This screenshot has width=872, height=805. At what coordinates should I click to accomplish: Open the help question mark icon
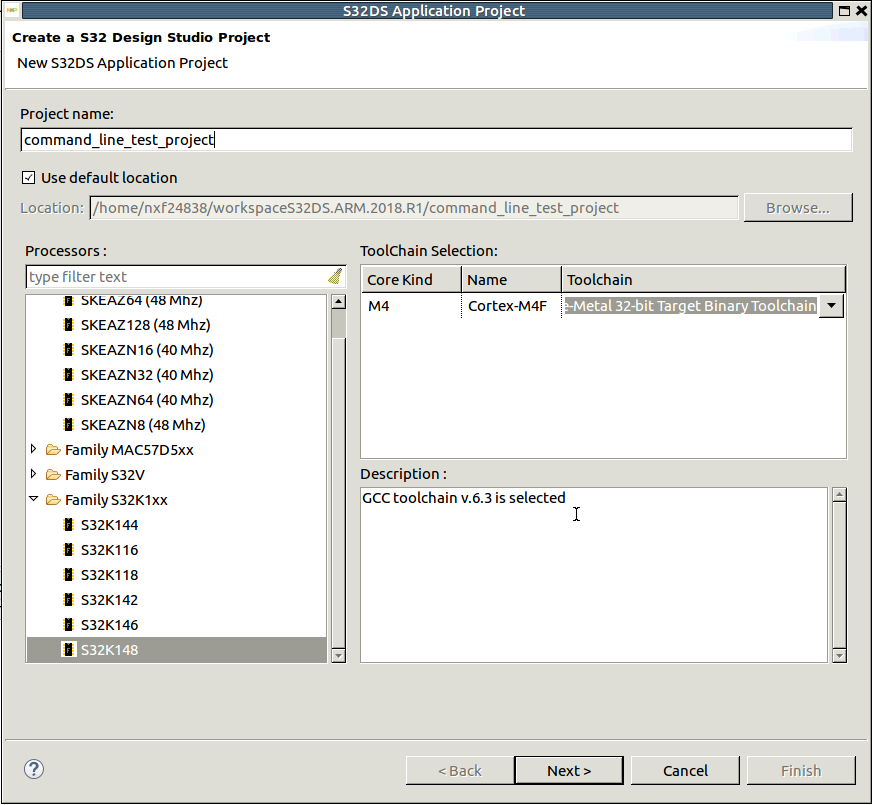[34, 769]
